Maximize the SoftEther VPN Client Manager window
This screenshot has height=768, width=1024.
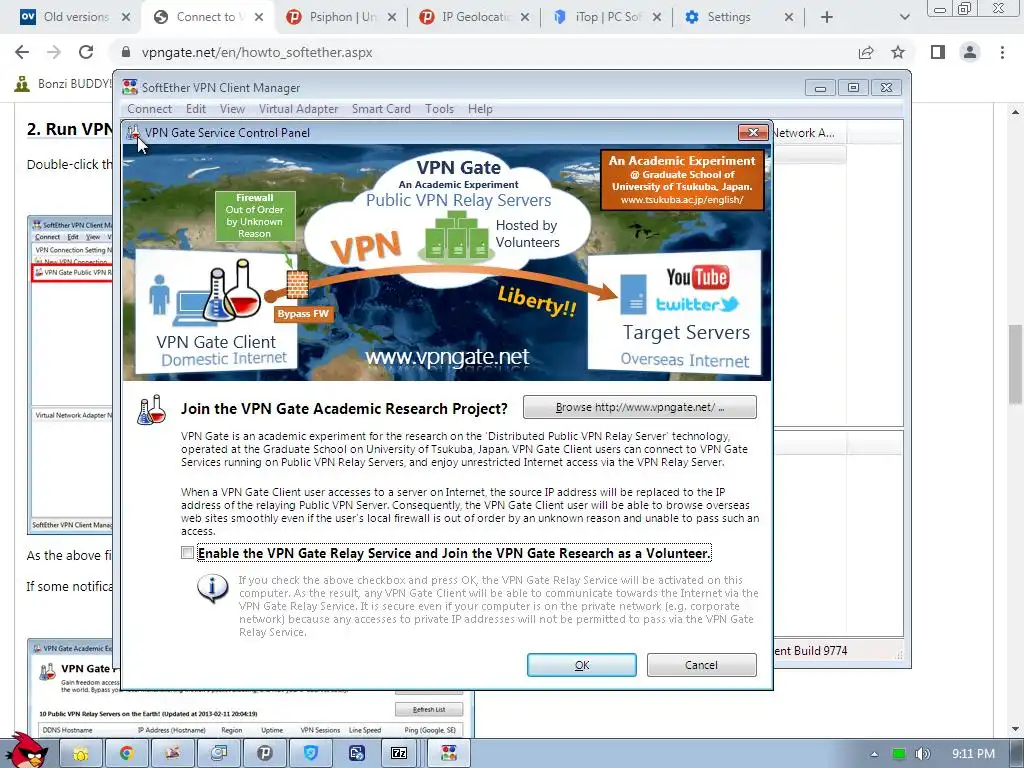pos(853,88)
